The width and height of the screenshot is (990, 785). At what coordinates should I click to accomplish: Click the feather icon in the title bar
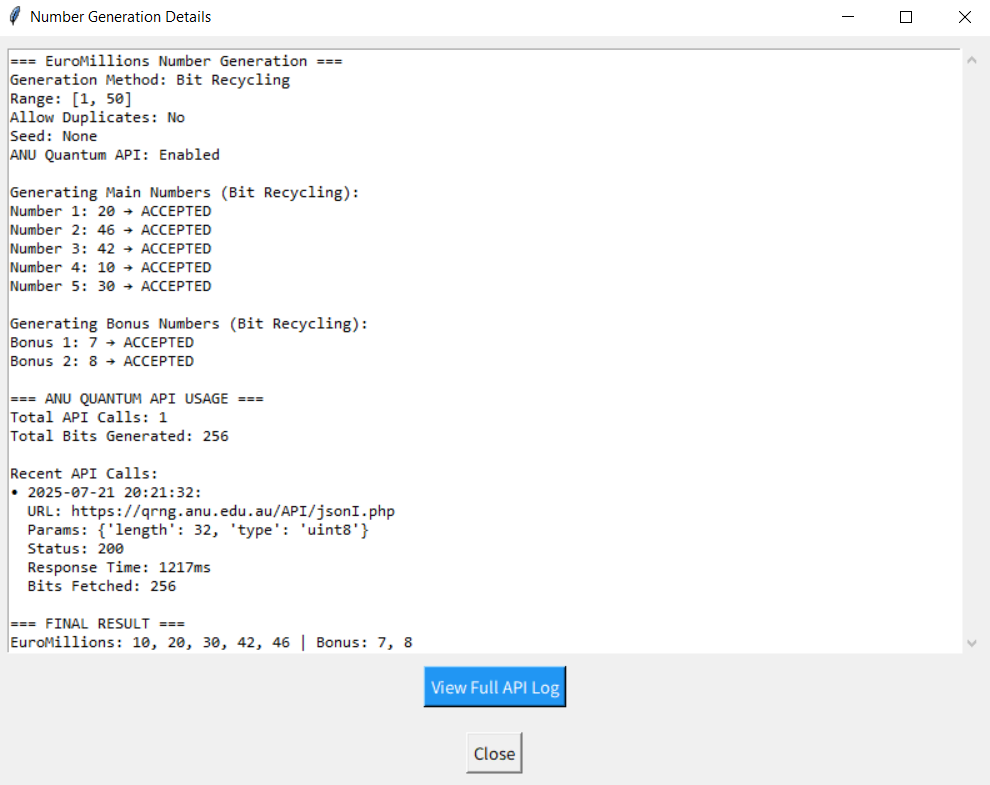click(15, 16)
